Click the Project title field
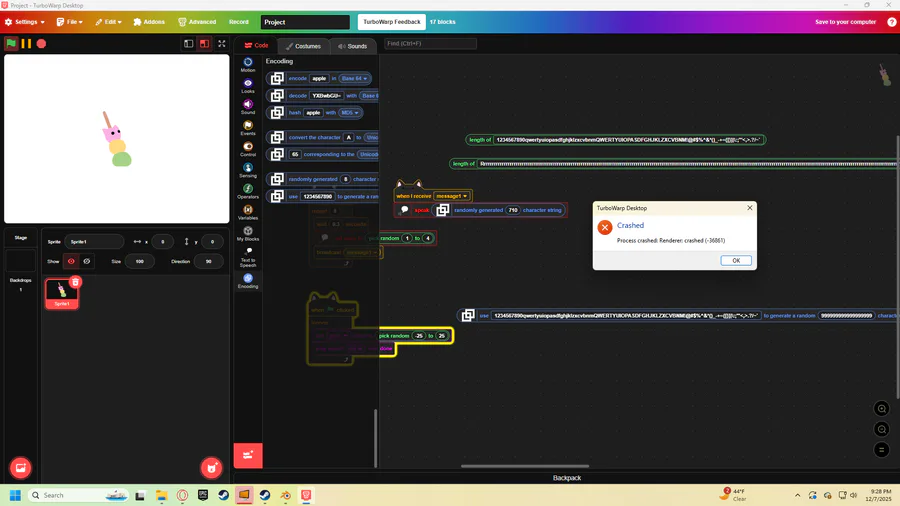Image resolution: width=900 pixels, height=506 pixels. [x=305, y=22]
